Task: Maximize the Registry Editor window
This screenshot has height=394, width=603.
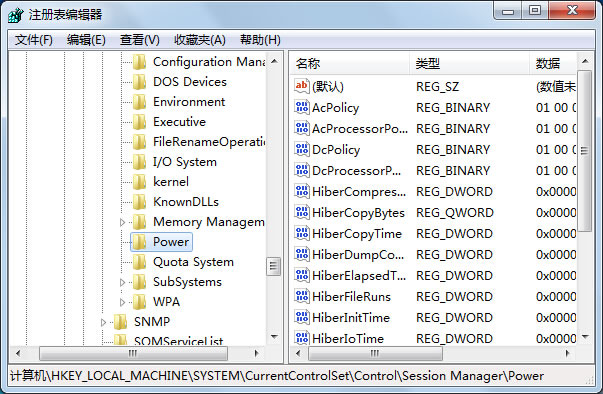Action: coord(535,10)
